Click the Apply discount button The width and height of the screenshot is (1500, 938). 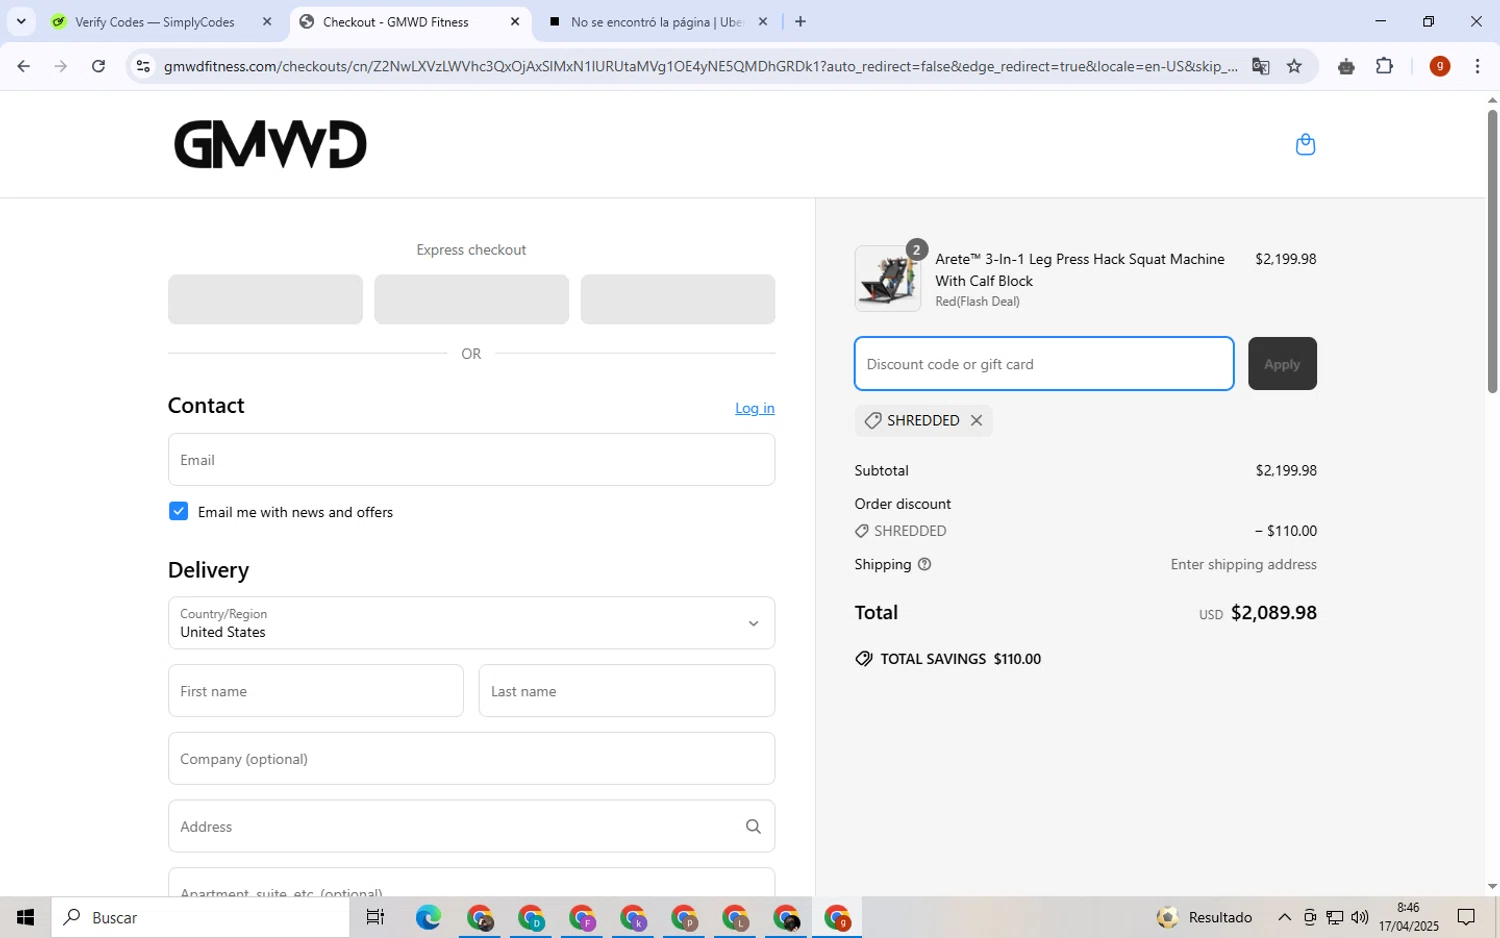click(1282, 364)
